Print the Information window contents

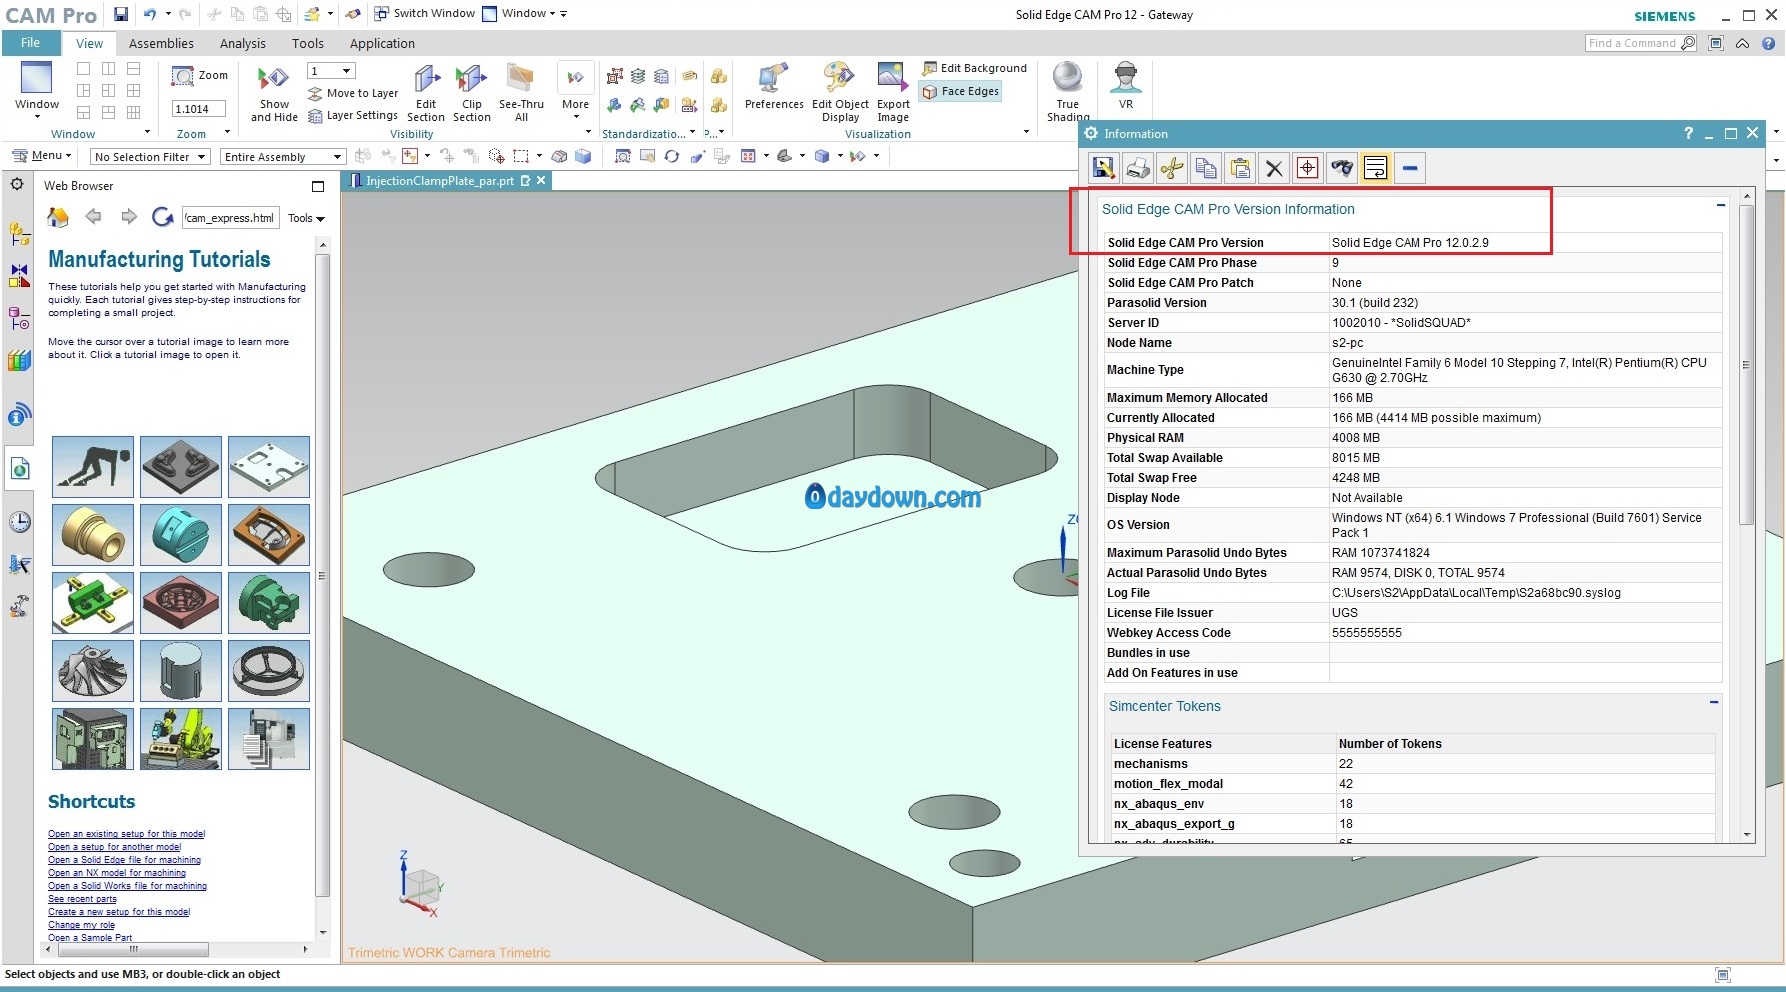click(x=1138, y=168)
